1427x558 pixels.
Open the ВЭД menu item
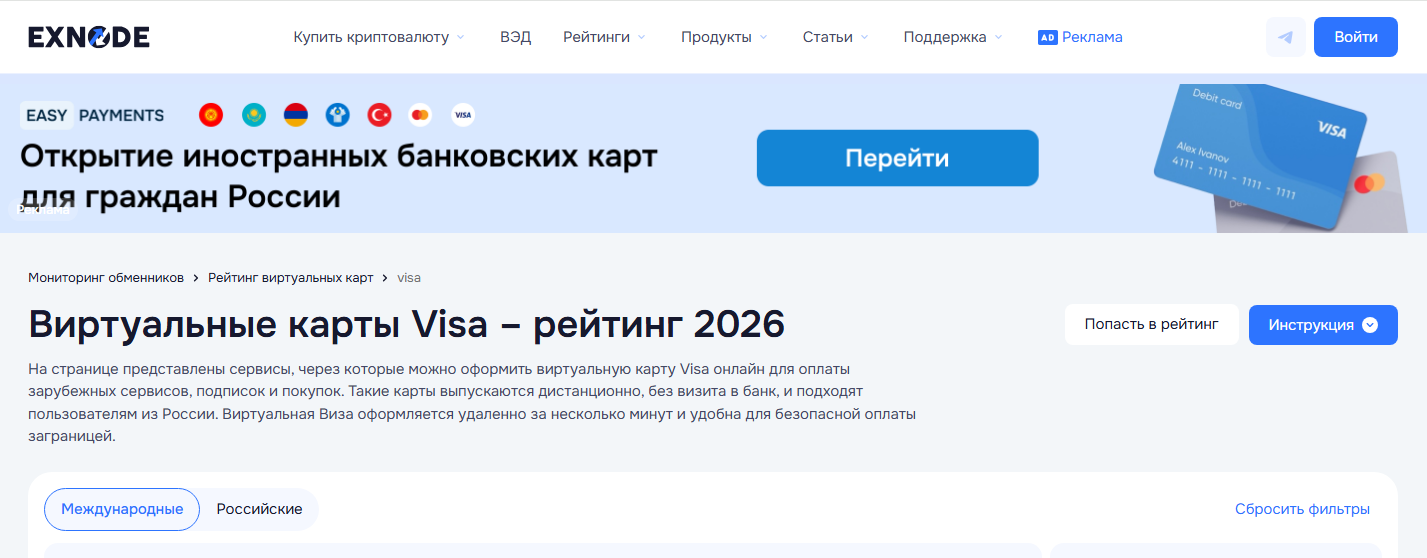coord(515,37)
